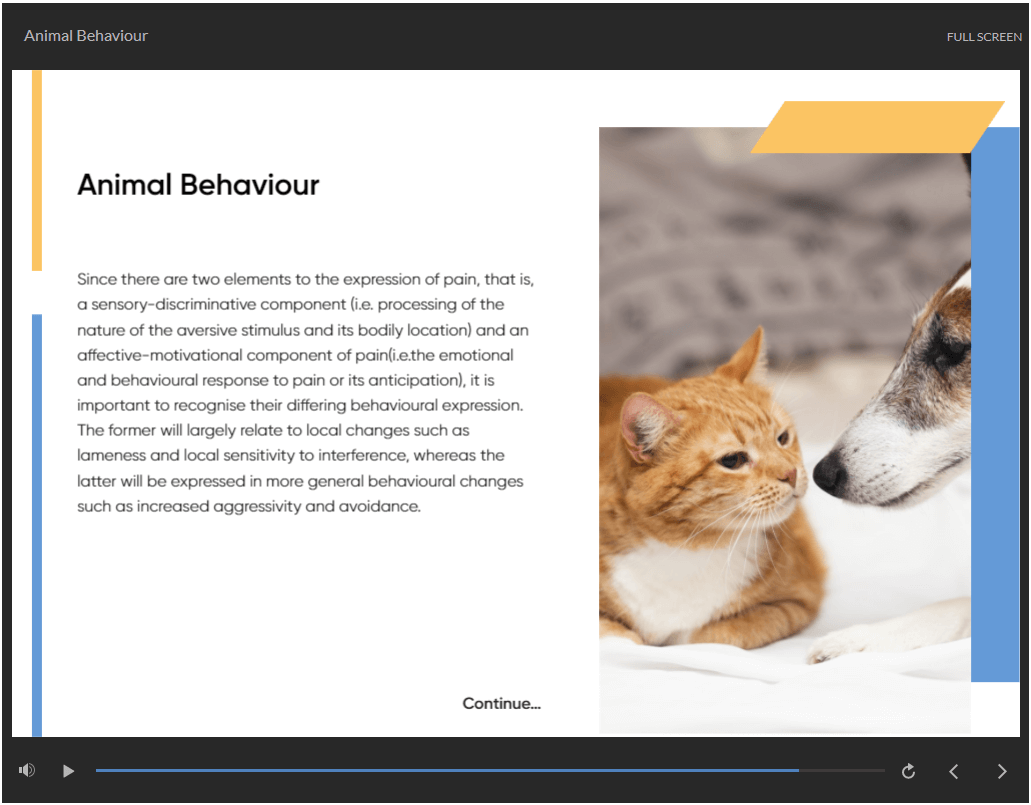Click the replay circular arrow icon
Viewport: 1031px width, 805px height.
tap(908, 771)
